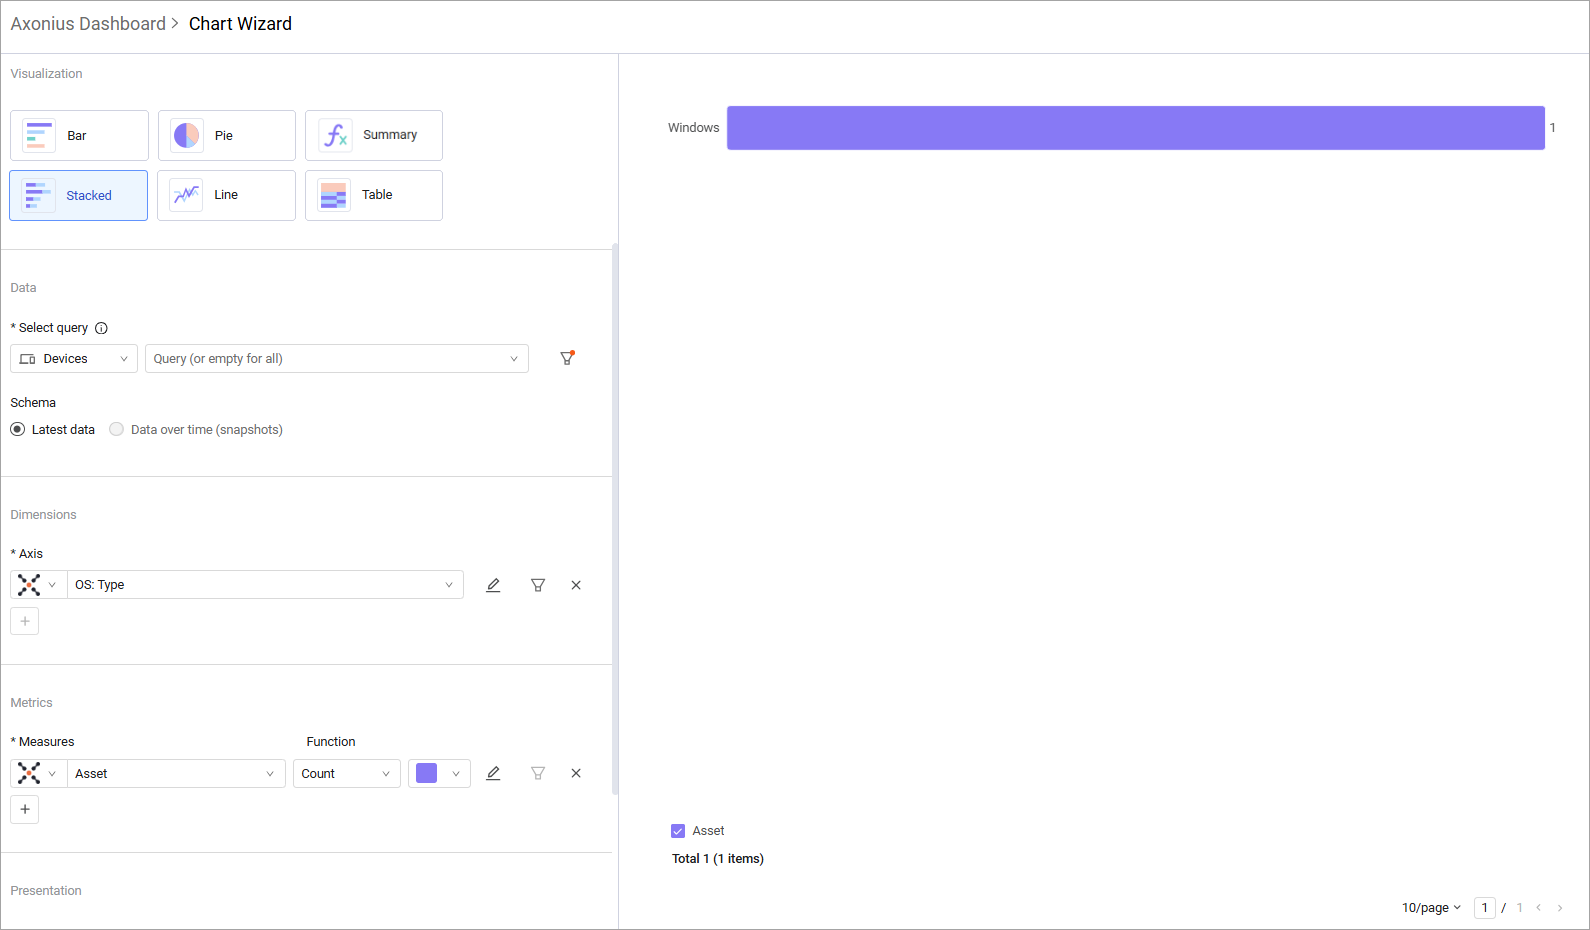Click the Total 1 (1 items) text

[x=718, y=859]
